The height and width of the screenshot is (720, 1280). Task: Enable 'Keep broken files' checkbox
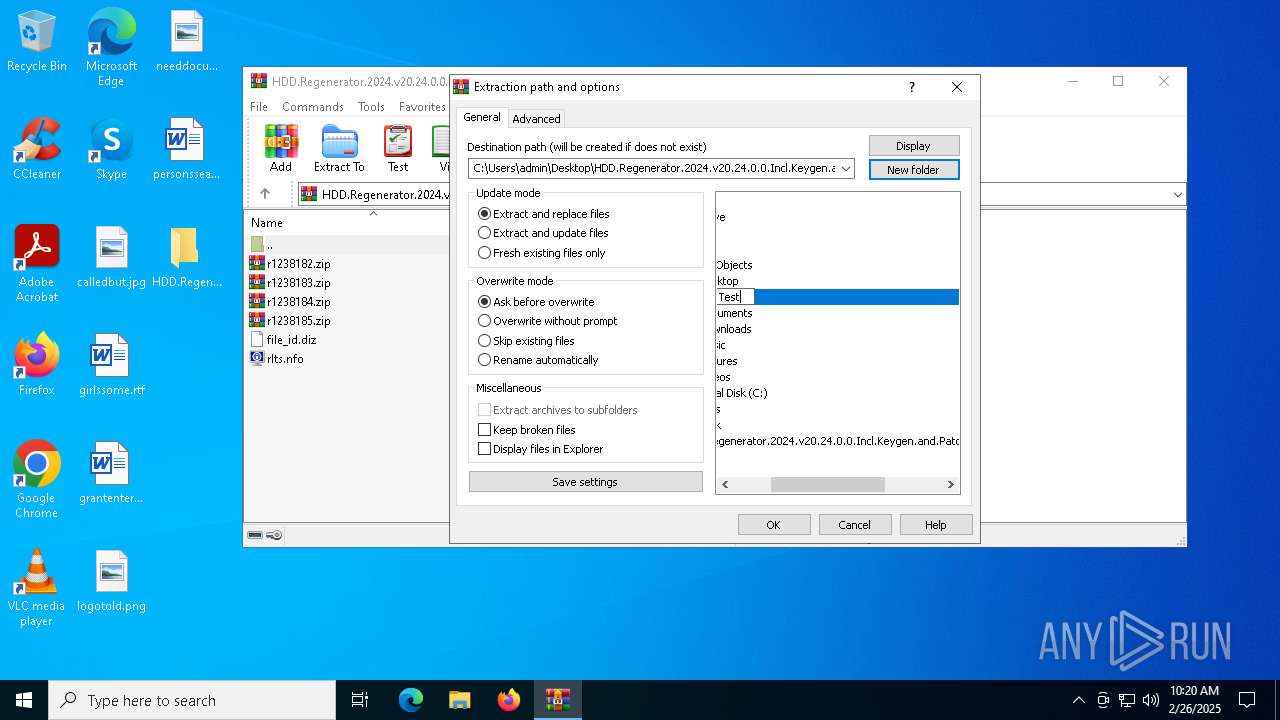point(527,430)
